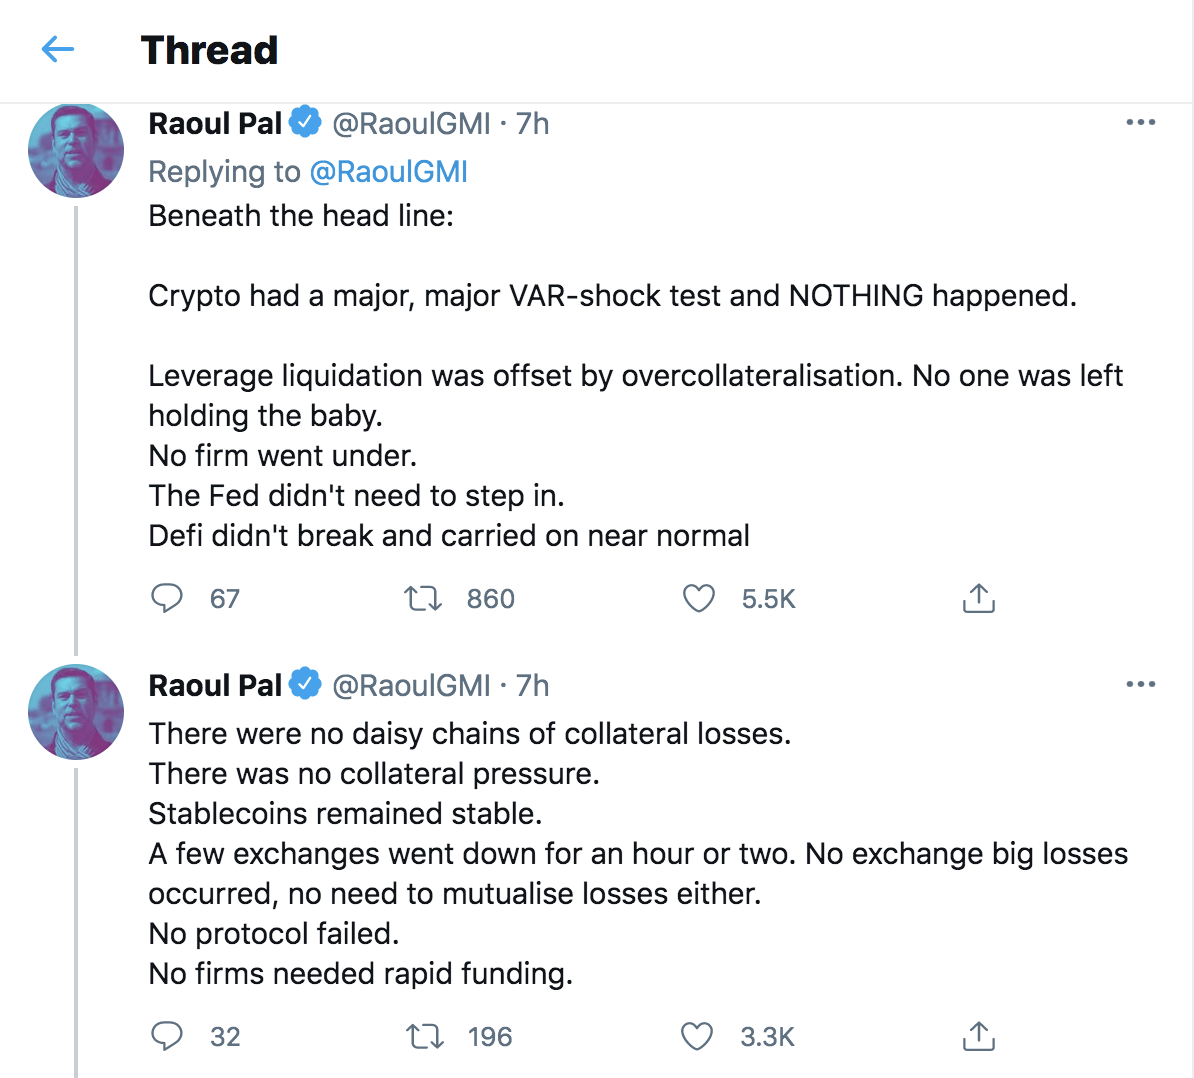Viewport: 1194px width, 1078px height.
Task: Go back using the blue arrow
Action: (x=57, y=49)
